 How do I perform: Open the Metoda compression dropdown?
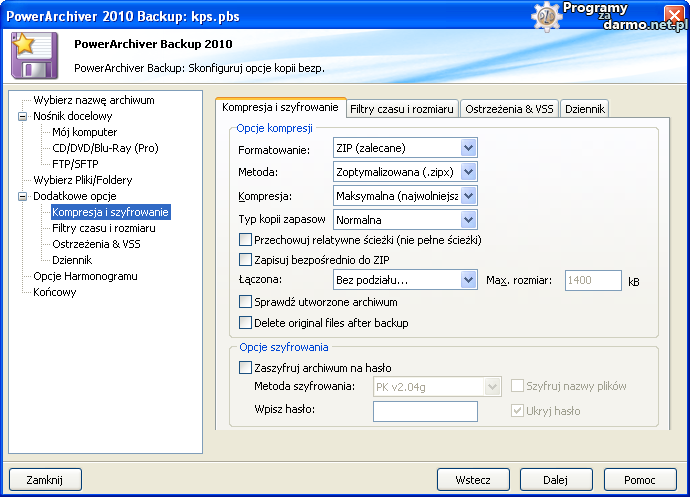[x=468, y=172]
